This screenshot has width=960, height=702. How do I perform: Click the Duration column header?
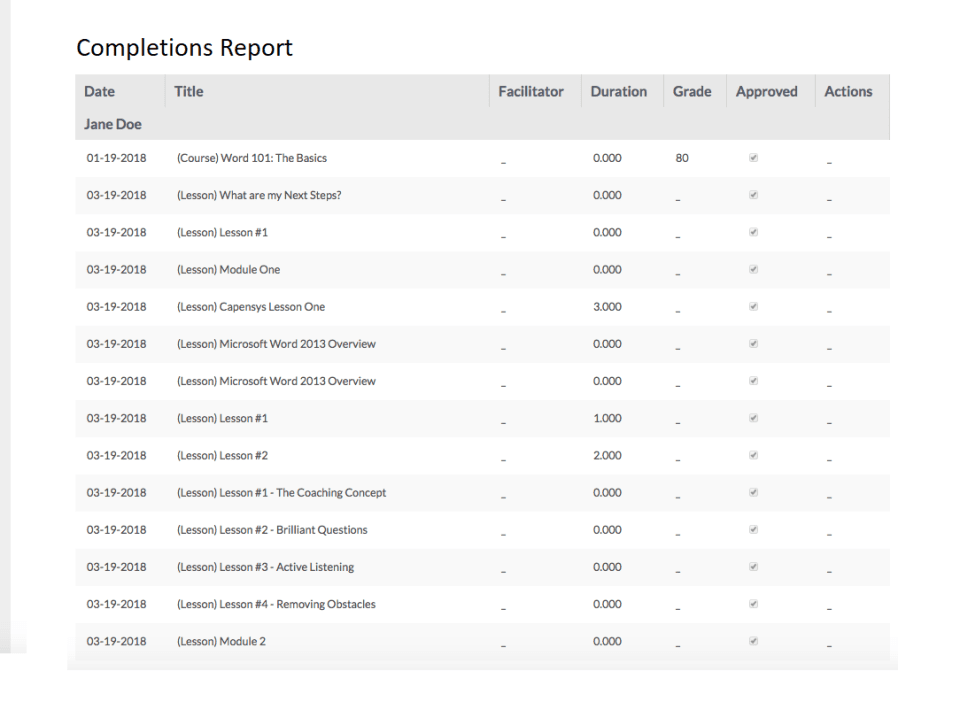(619, 91)
